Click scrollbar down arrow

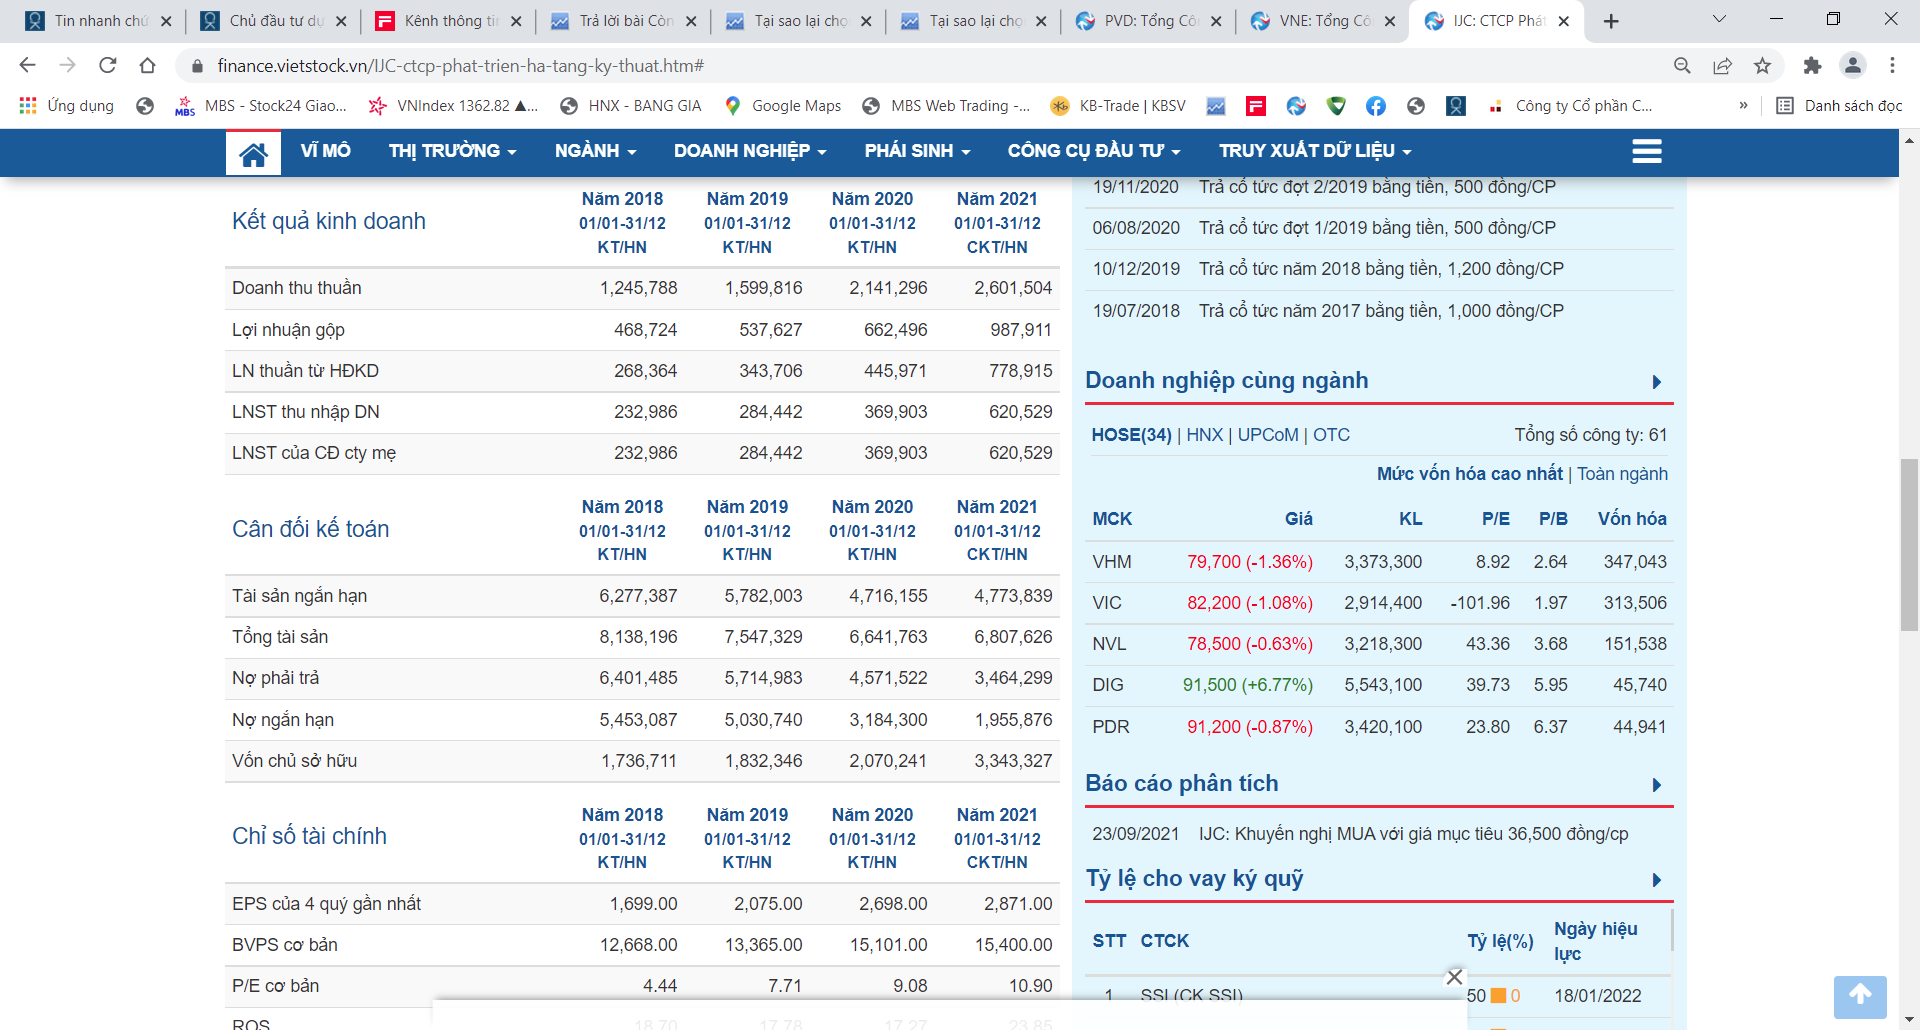point(1909,1019)
